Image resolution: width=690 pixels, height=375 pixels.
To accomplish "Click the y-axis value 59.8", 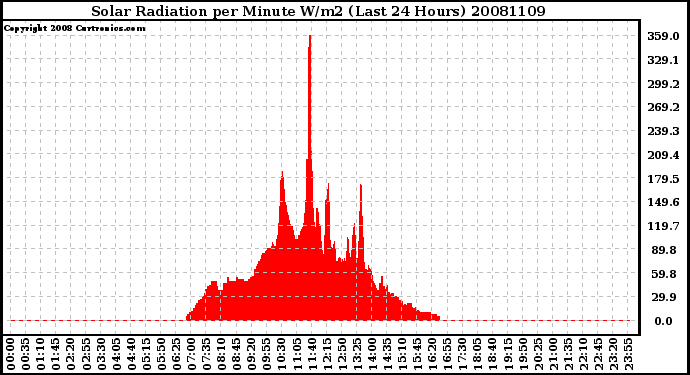I will point(664,274).
